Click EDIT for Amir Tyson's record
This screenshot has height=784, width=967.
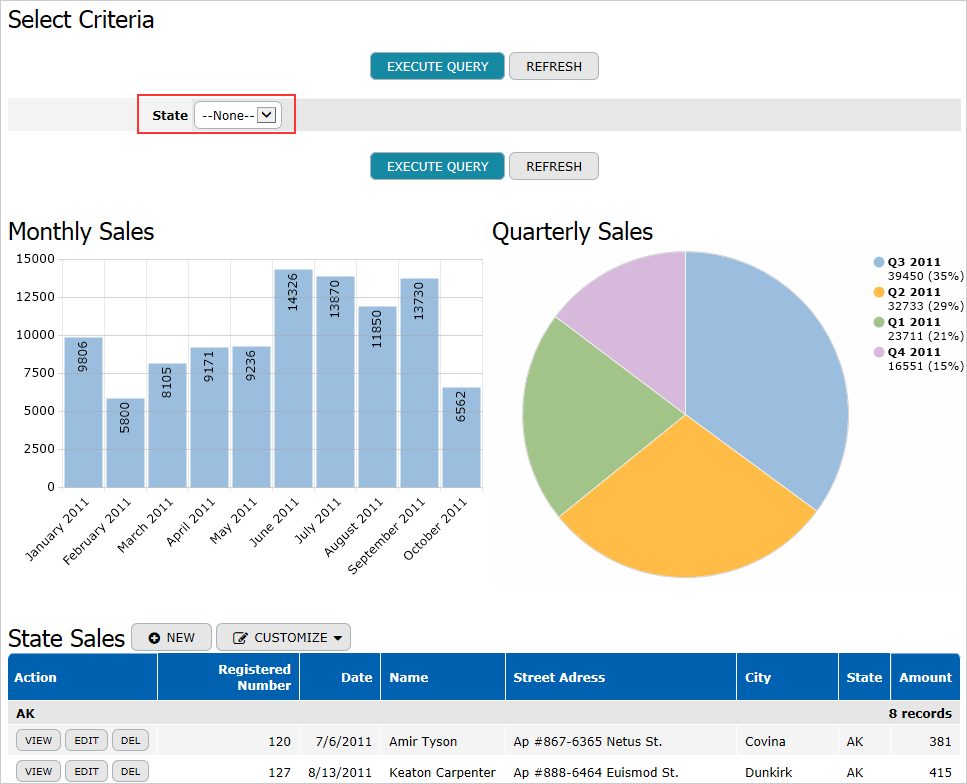(86, 740)
